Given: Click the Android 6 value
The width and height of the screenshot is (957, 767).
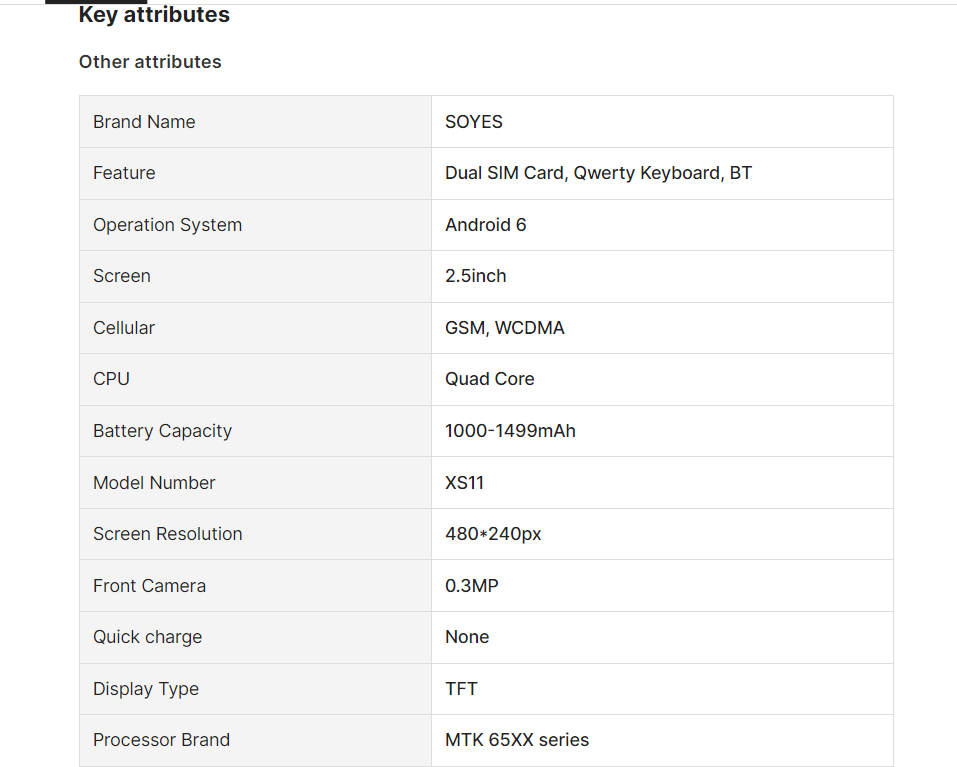Looking at the screenshot, I should (x=485, y=225).
